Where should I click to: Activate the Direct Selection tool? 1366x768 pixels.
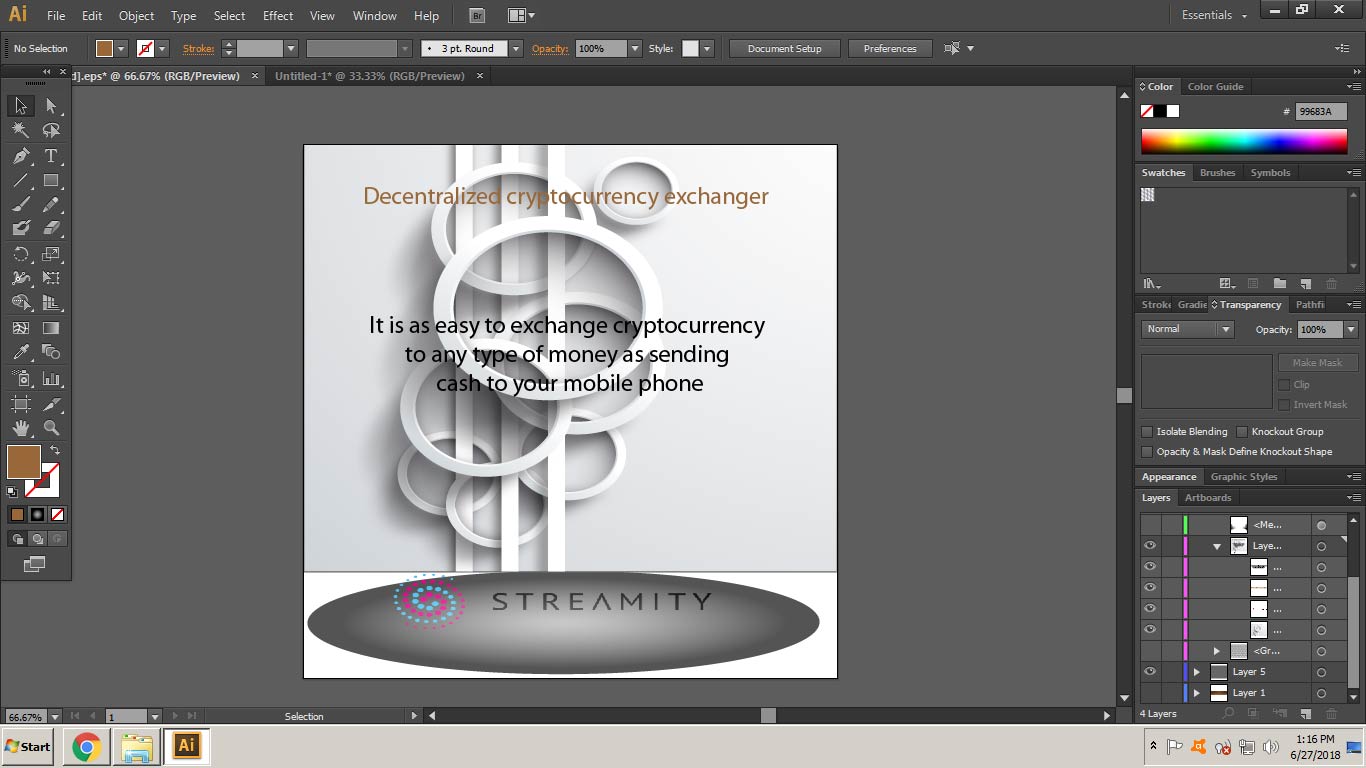pos(51,106)
